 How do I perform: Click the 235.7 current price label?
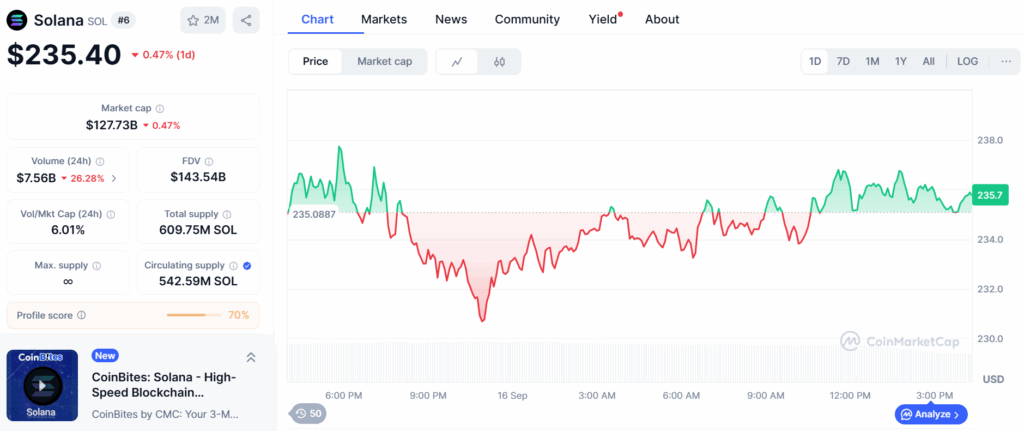point(990,195)
